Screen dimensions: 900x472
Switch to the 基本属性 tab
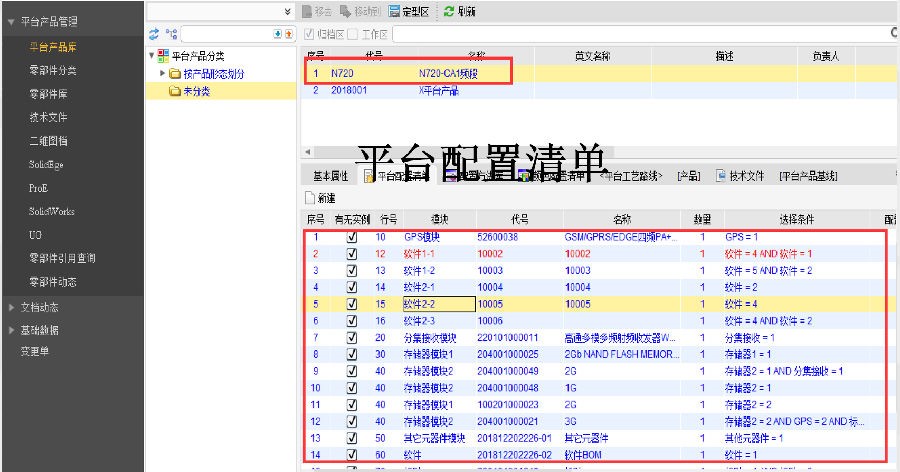tap(330, 176)
